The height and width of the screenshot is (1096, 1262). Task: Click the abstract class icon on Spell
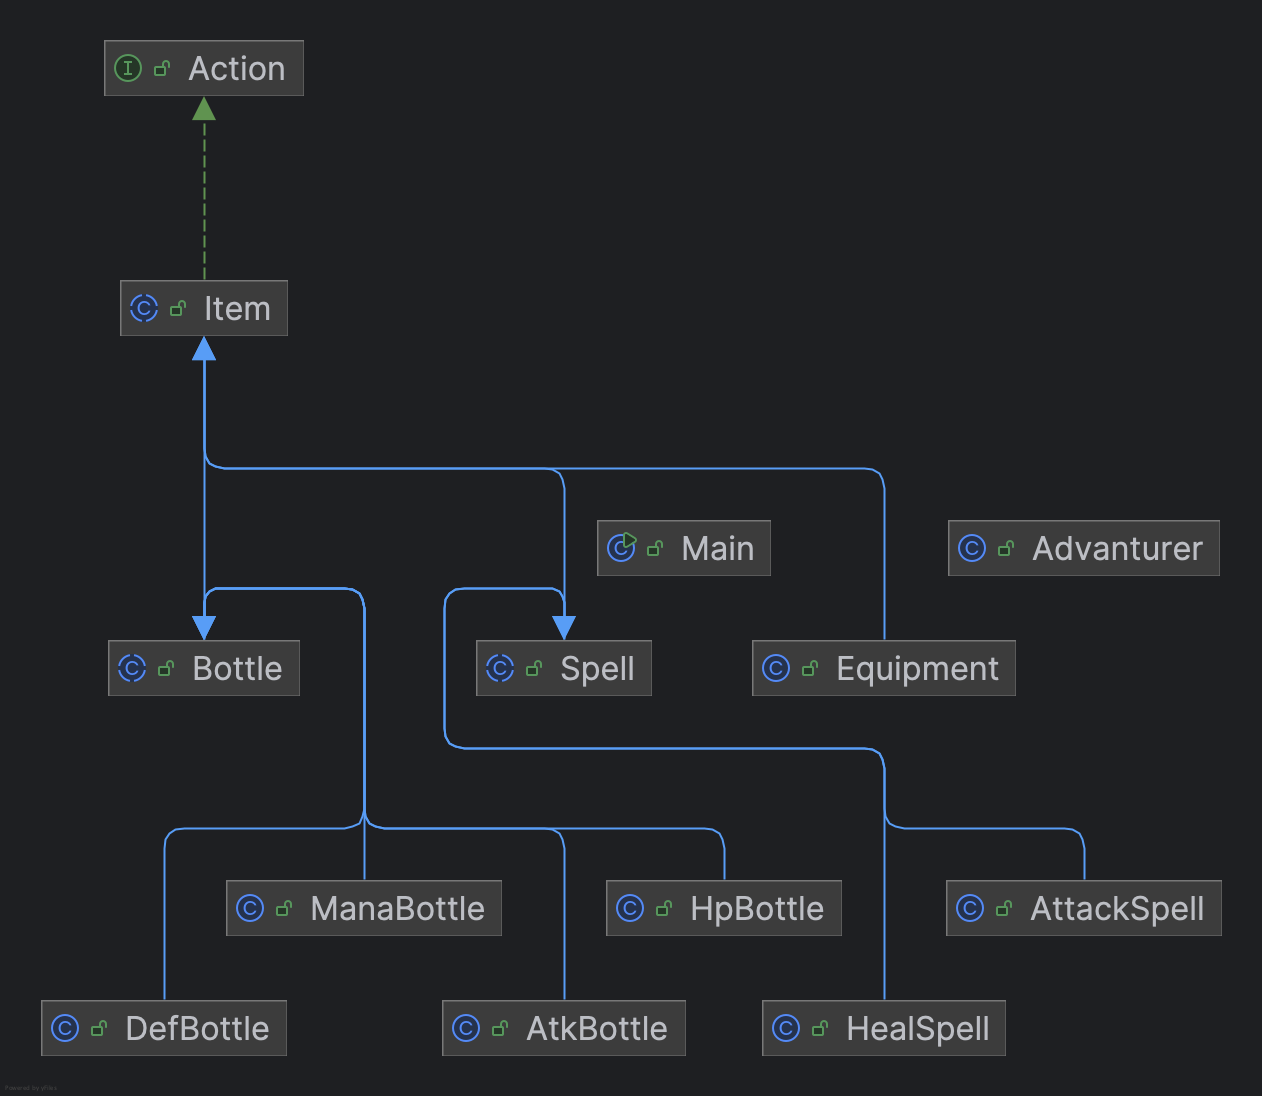click(x=500, y=668)
